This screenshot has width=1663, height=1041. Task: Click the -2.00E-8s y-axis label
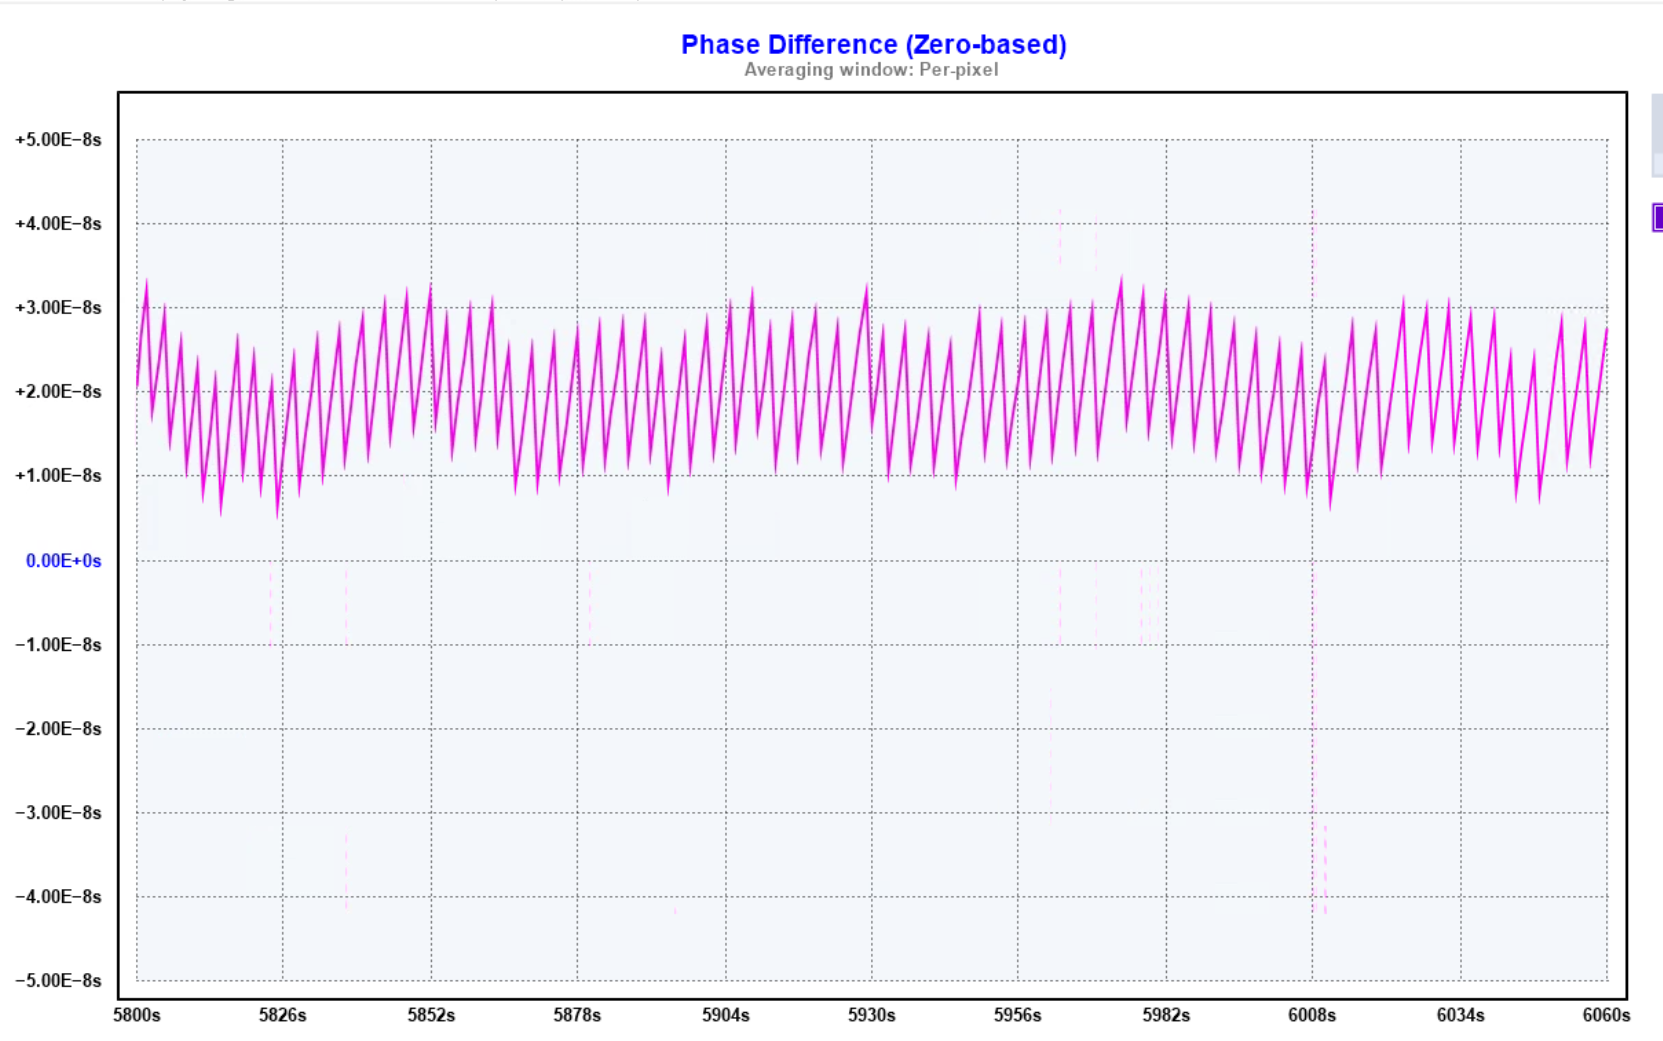(x=58, y=729)
